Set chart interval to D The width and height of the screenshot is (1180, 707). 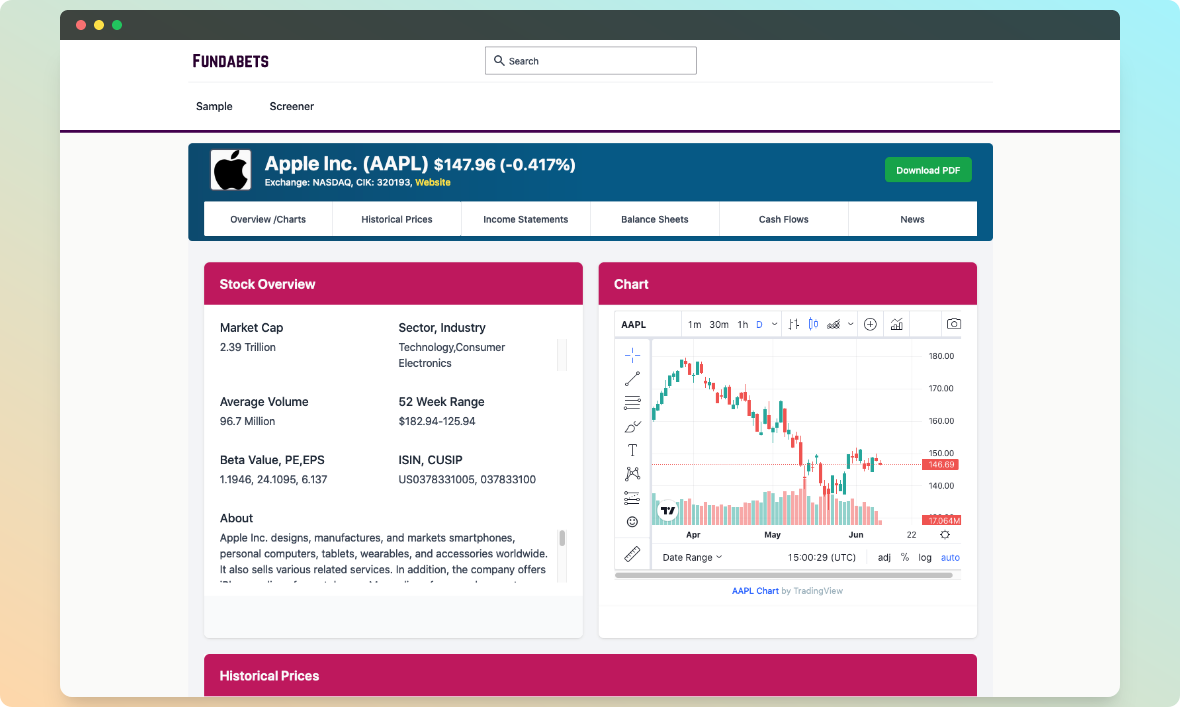click(x=759, y=325)
